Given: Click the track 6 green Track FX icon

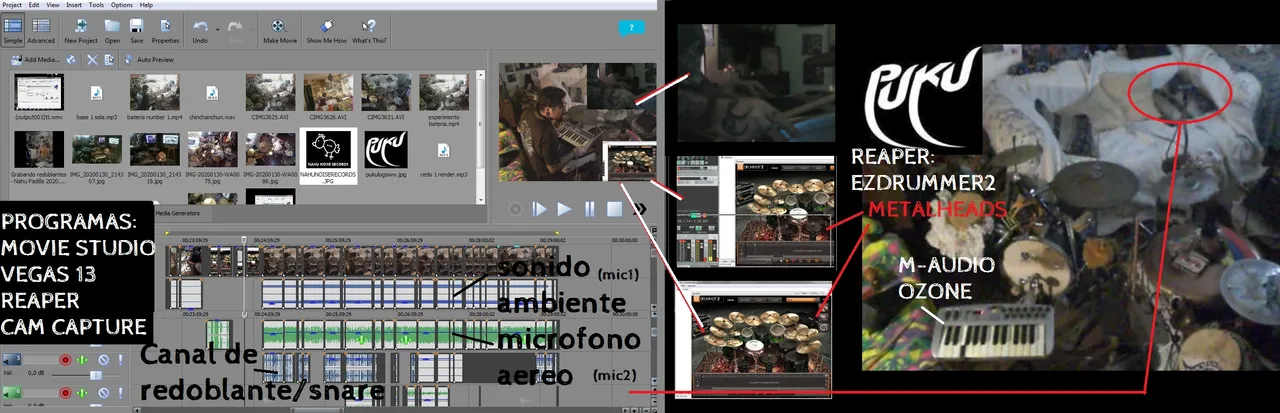Looking at the screenshot, I should [x=82, y=393].
